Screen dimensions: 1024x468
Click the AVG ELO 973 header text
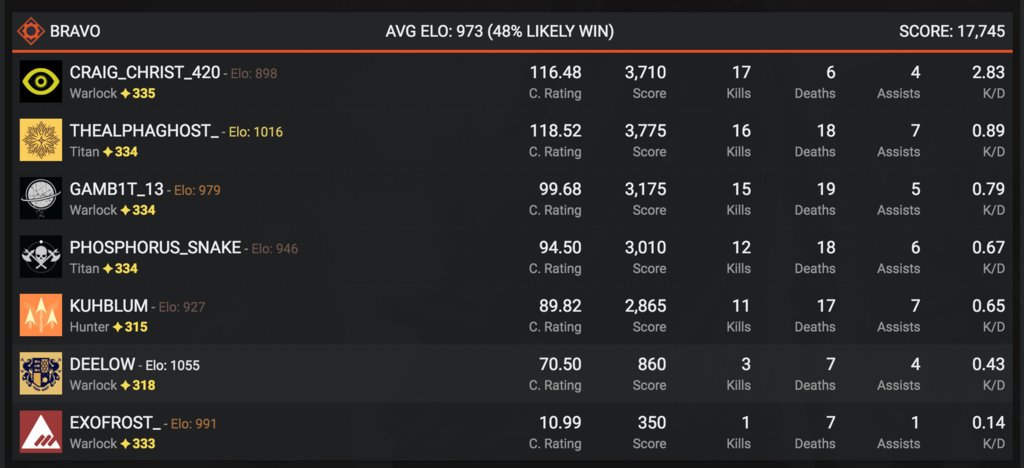click(500, 31)
